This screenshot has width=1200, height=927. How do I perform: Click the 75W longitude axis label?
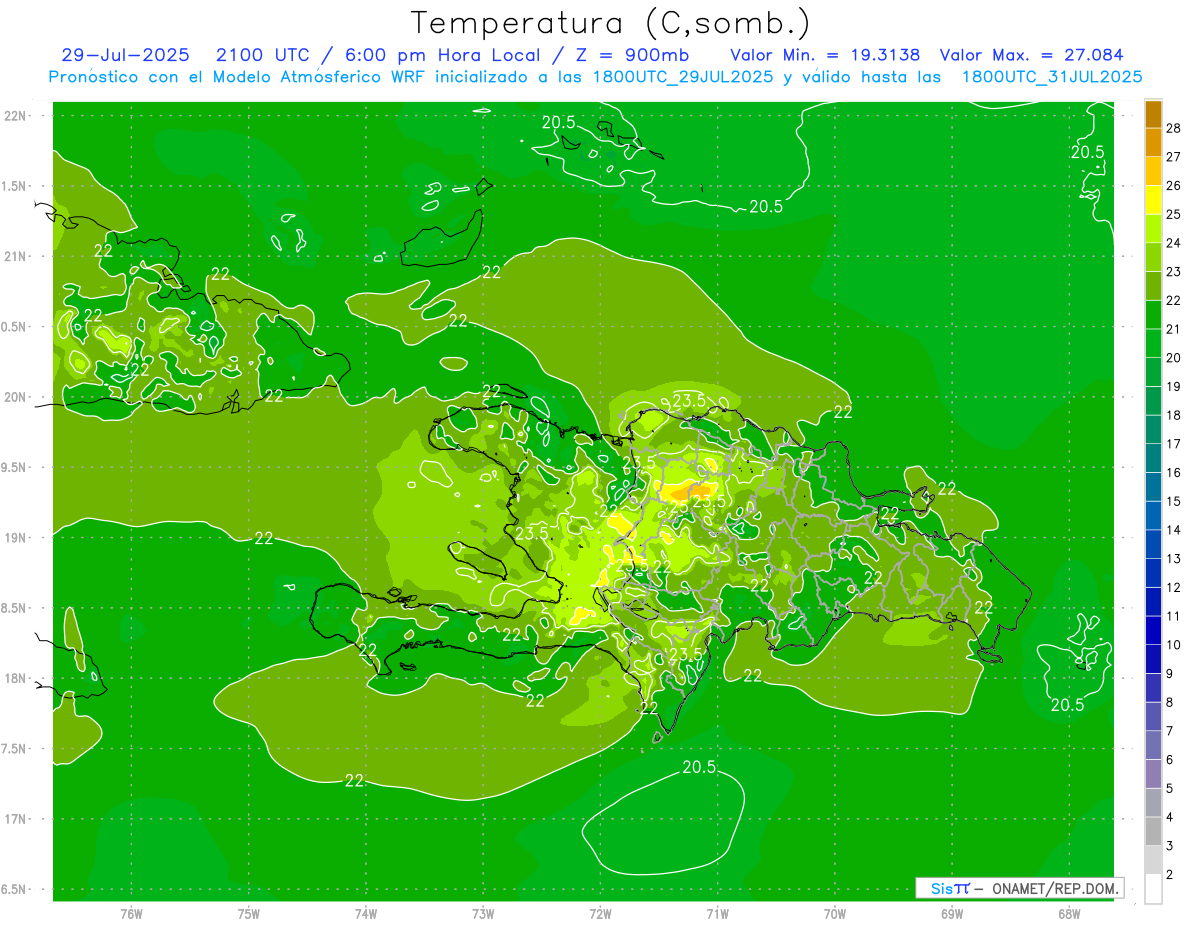249,914
